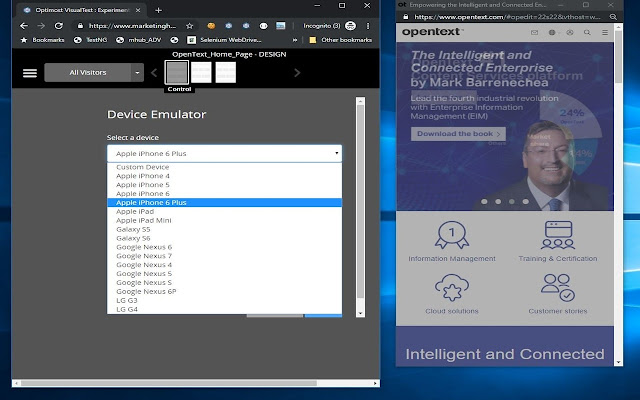Click the All Visitors segment button

[88, 73]
